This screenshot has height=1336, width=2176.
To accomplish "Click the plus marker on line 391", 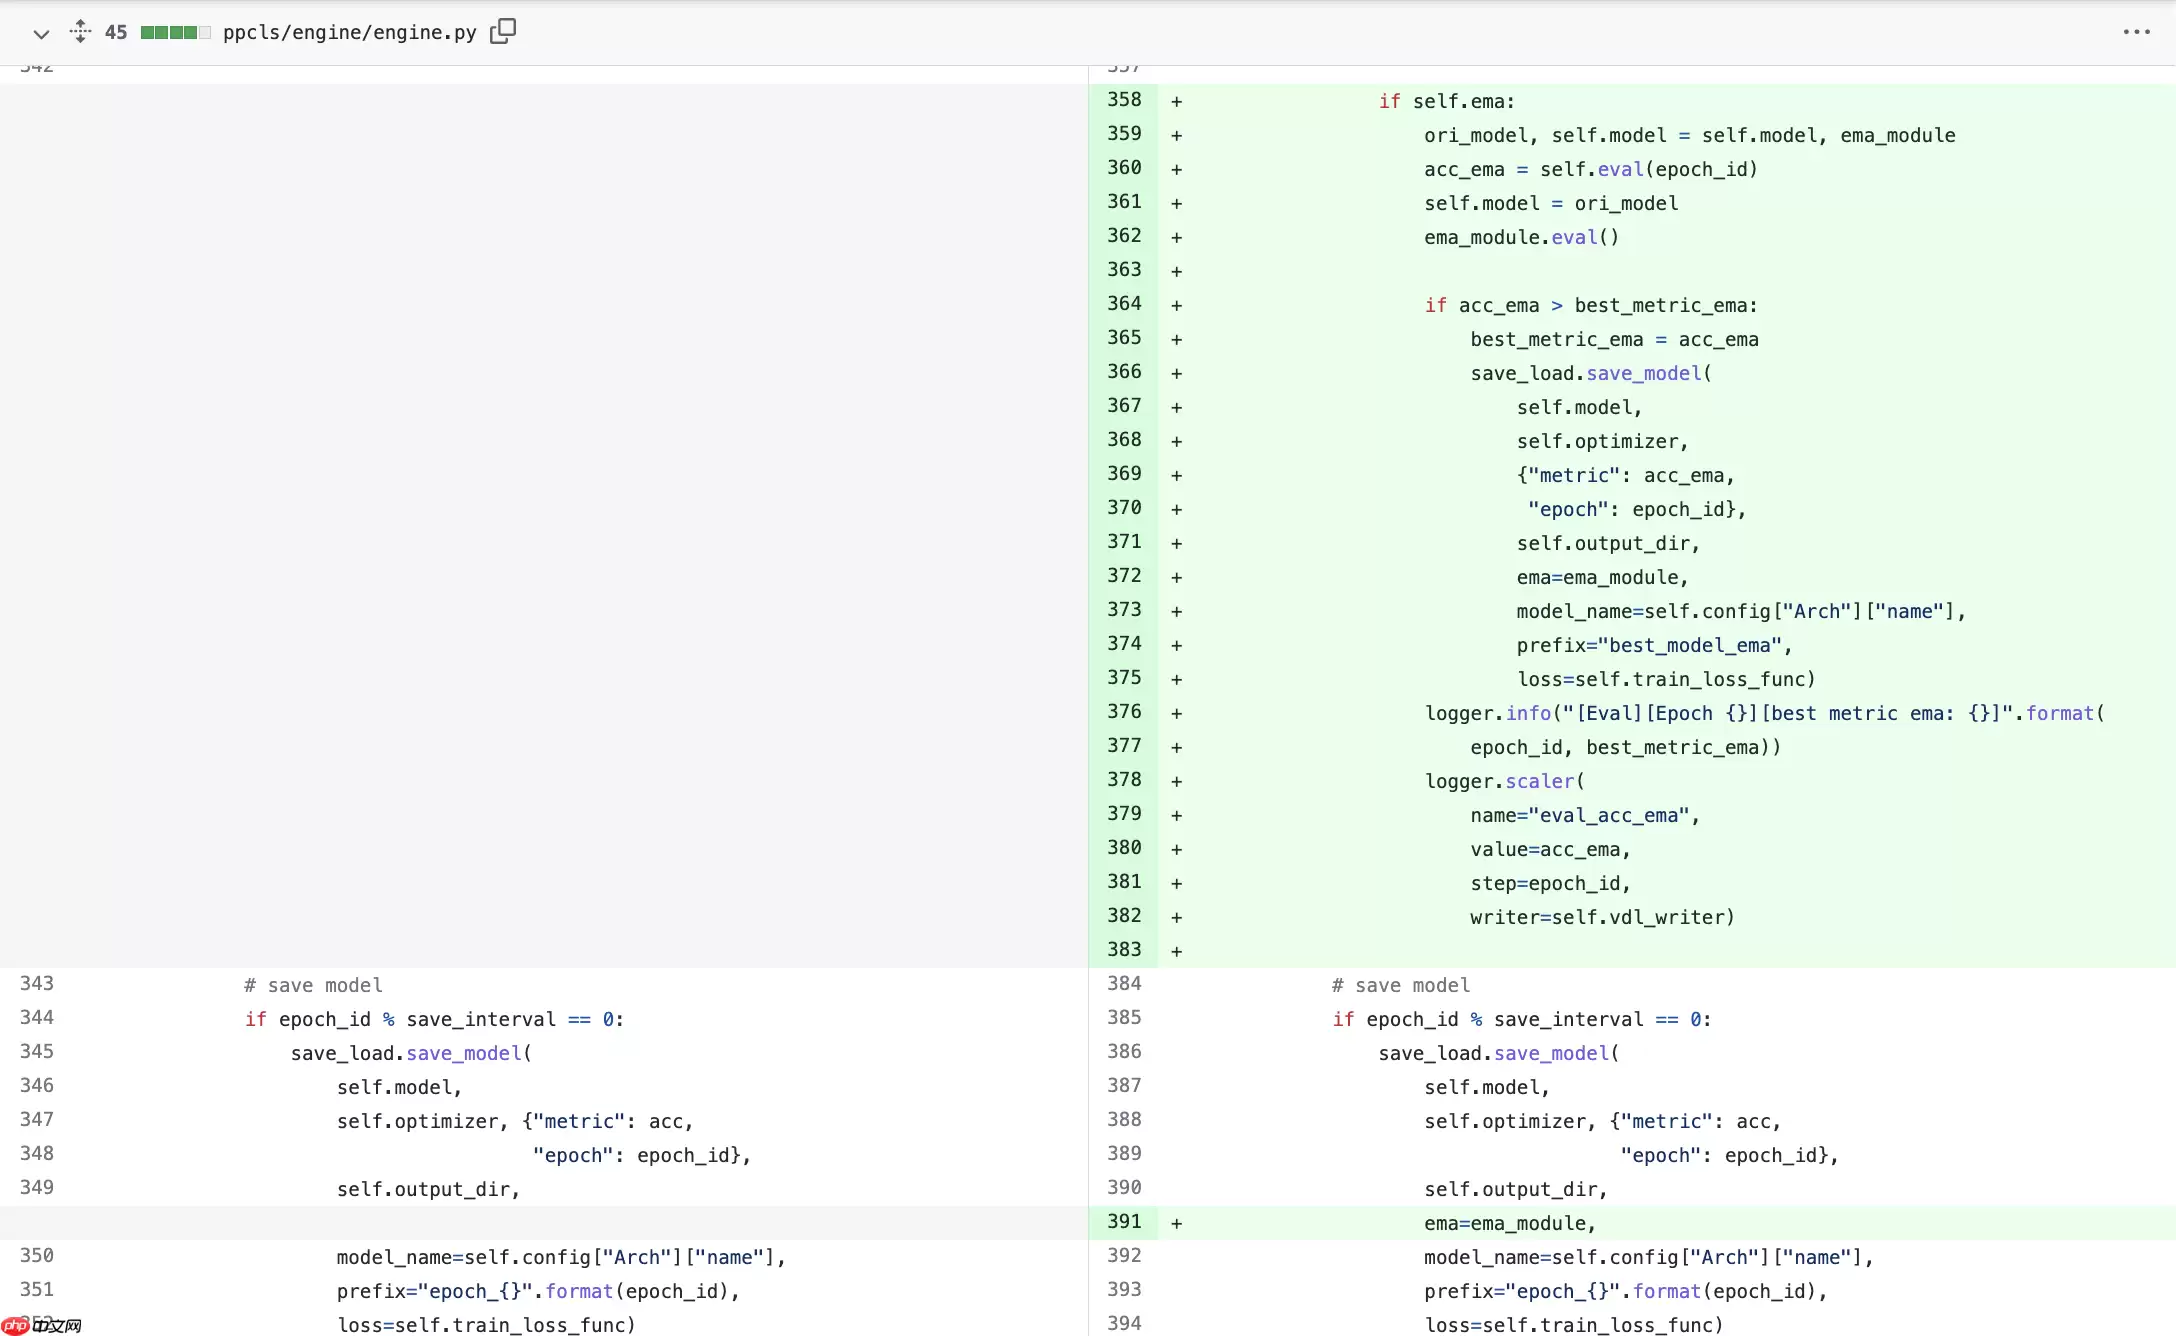I will click(1177, 1224).
